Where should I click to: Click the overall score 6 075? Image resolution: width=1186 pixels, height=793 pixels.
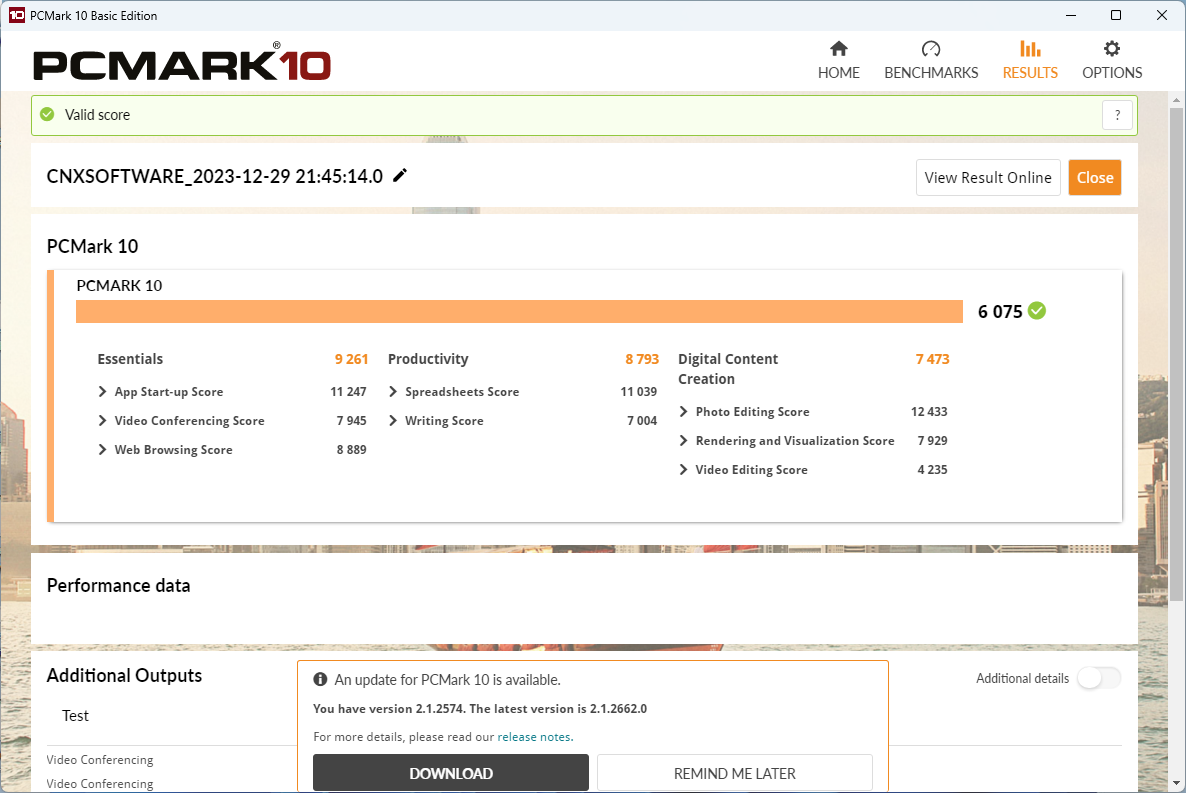[1000, 311]
